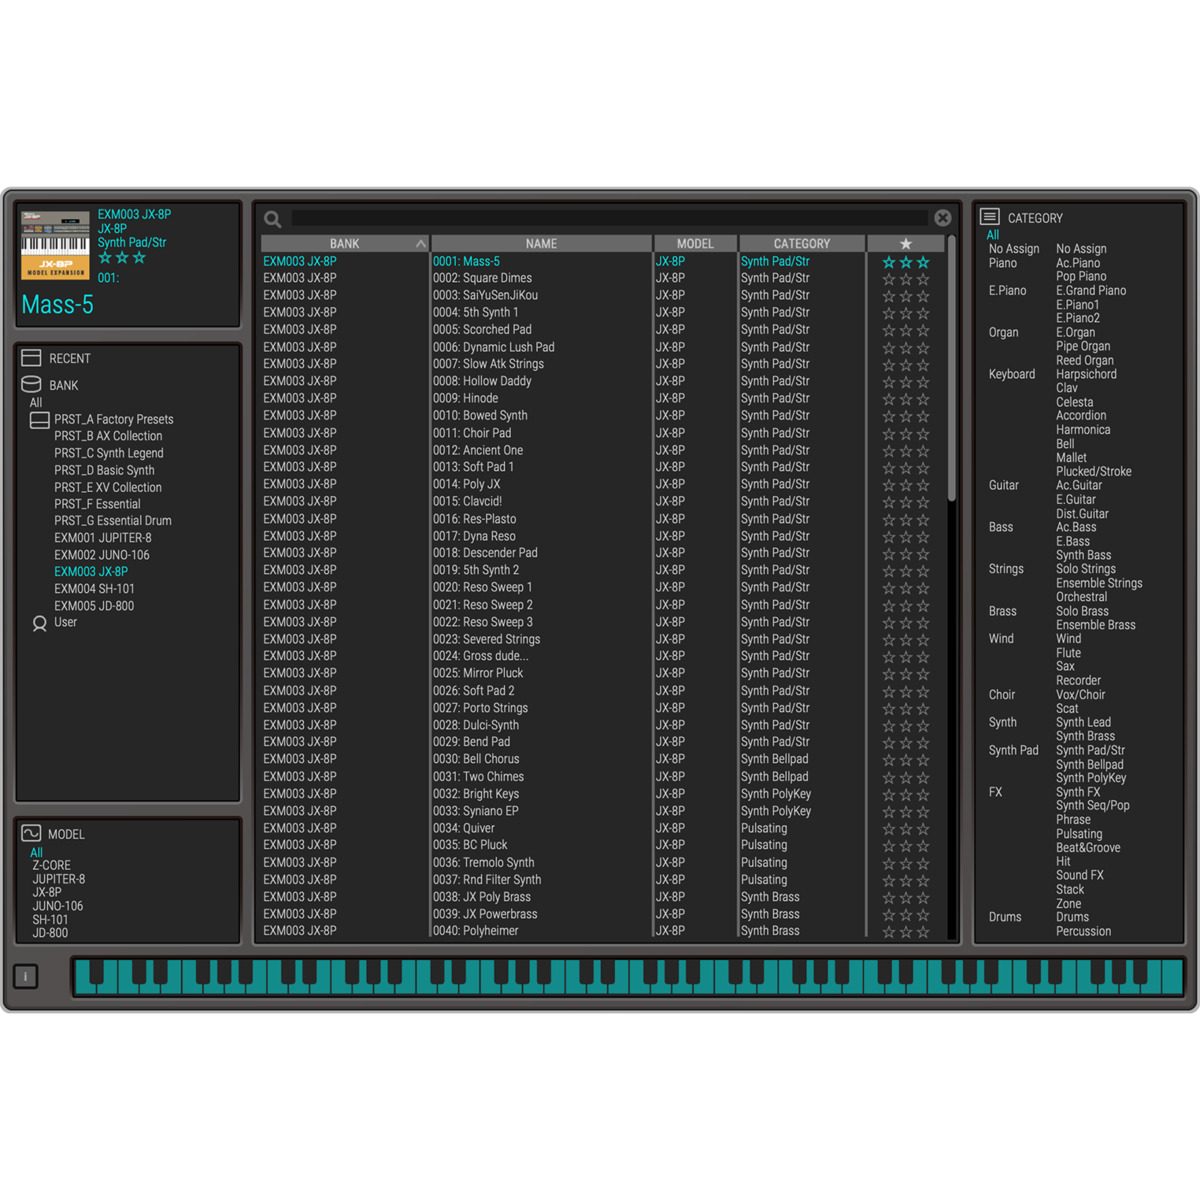Sort list by MODEL column header
Image resolution: width=1200 pixels, height=1200 pixels.
pyautogui.click(x=695, y=243)
